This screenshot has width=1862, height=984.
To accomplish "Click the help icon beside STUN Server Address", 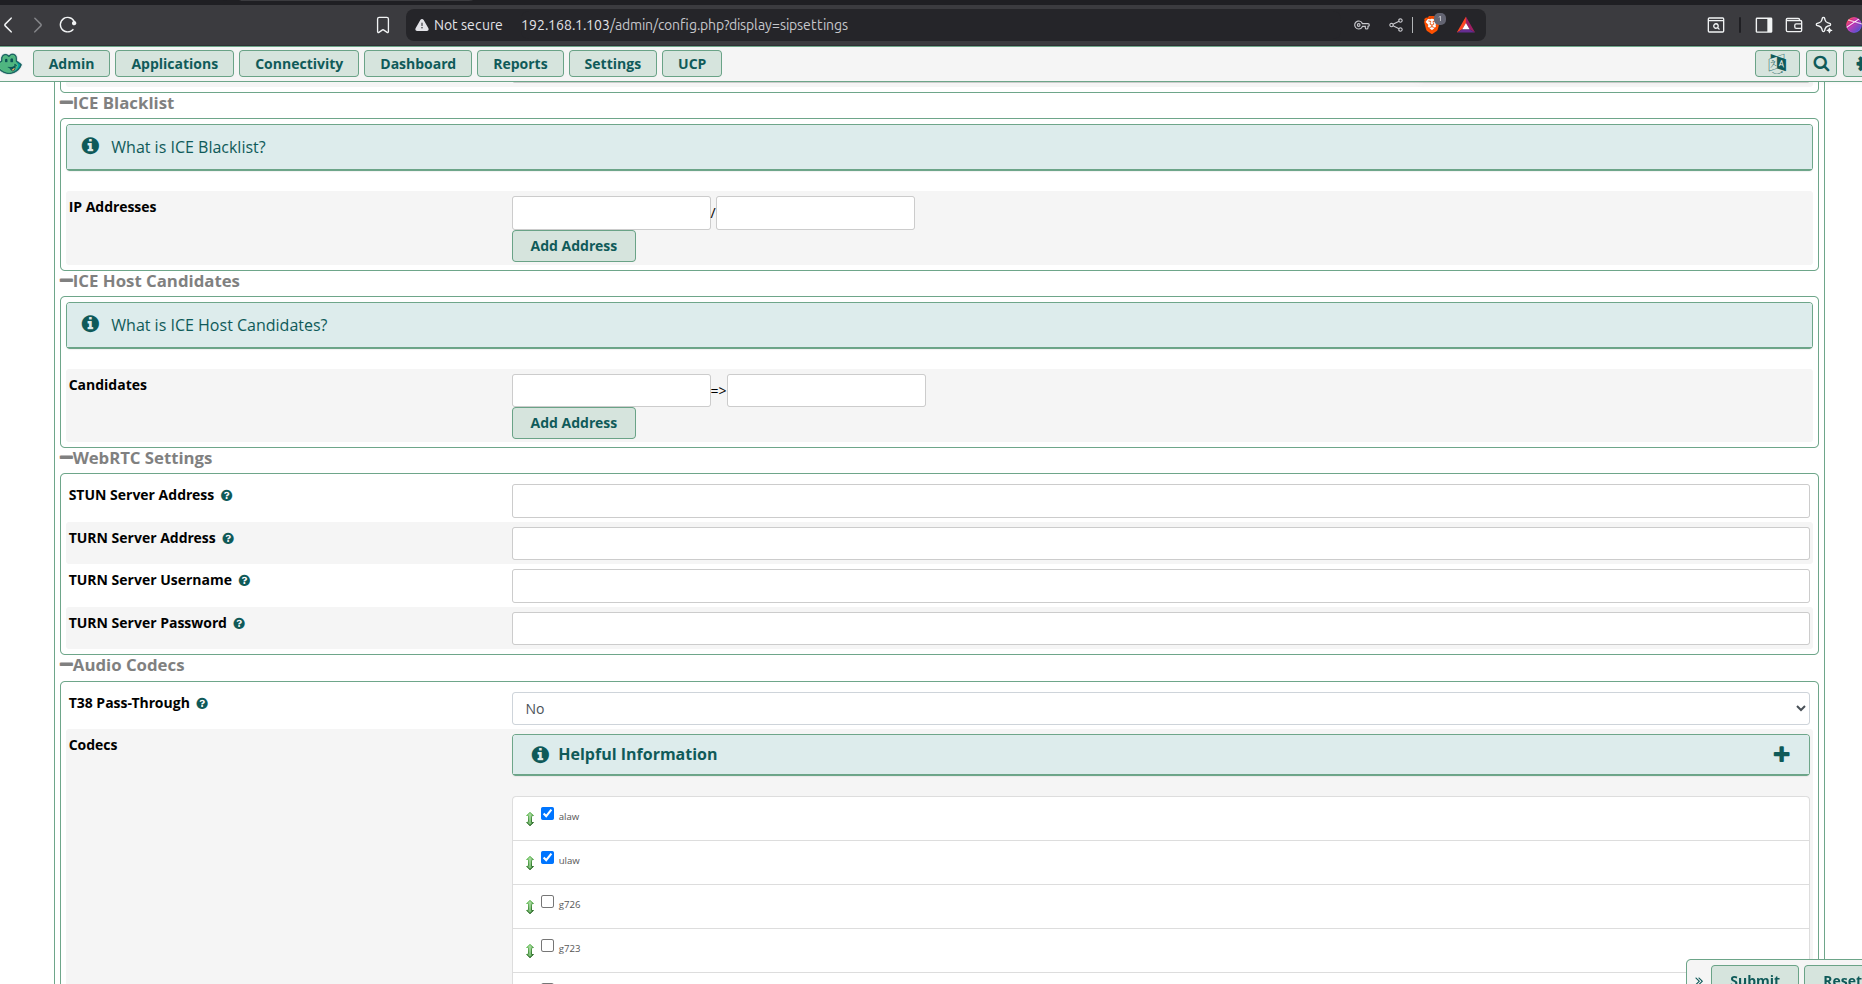I will click(227, 496).
